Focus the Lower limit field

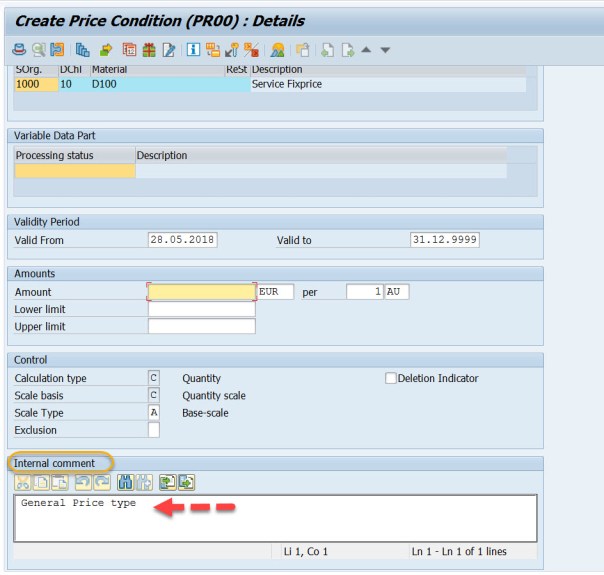202,310
